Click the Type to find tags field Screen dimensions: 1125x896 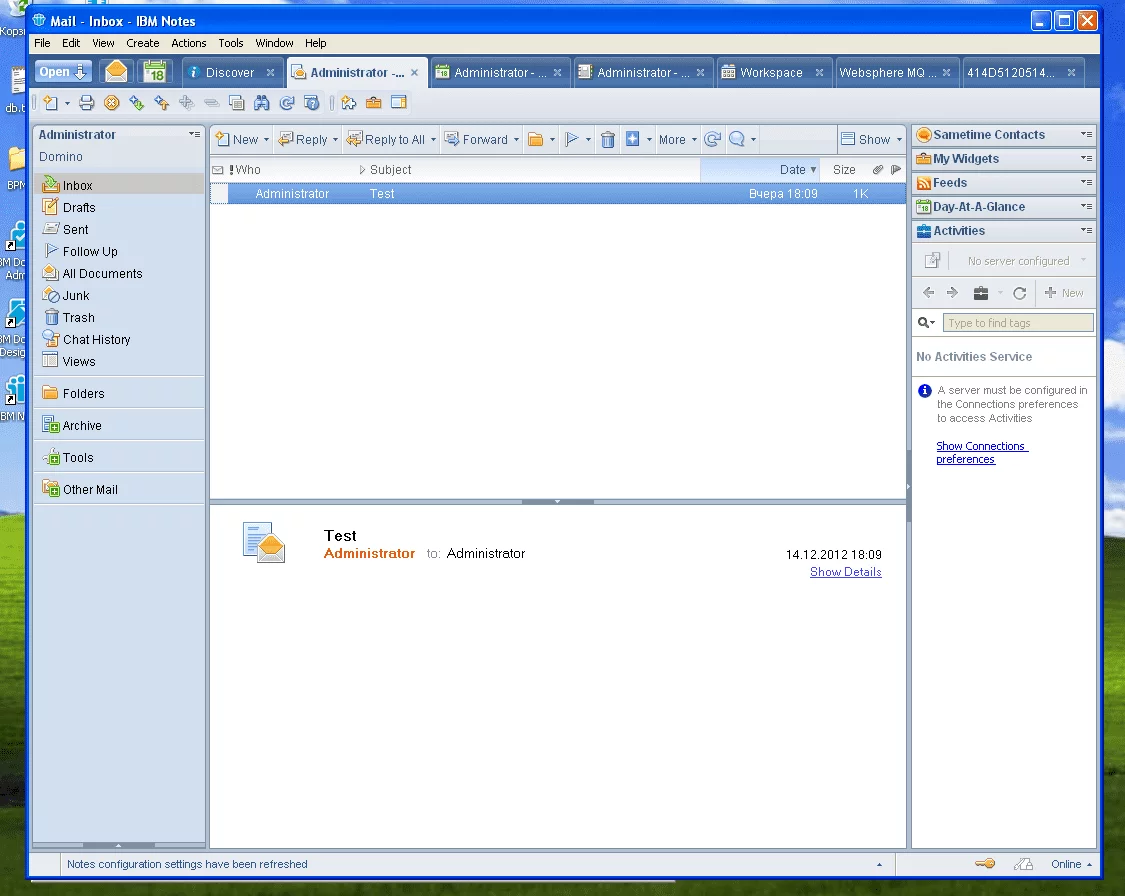point(1017,323)
